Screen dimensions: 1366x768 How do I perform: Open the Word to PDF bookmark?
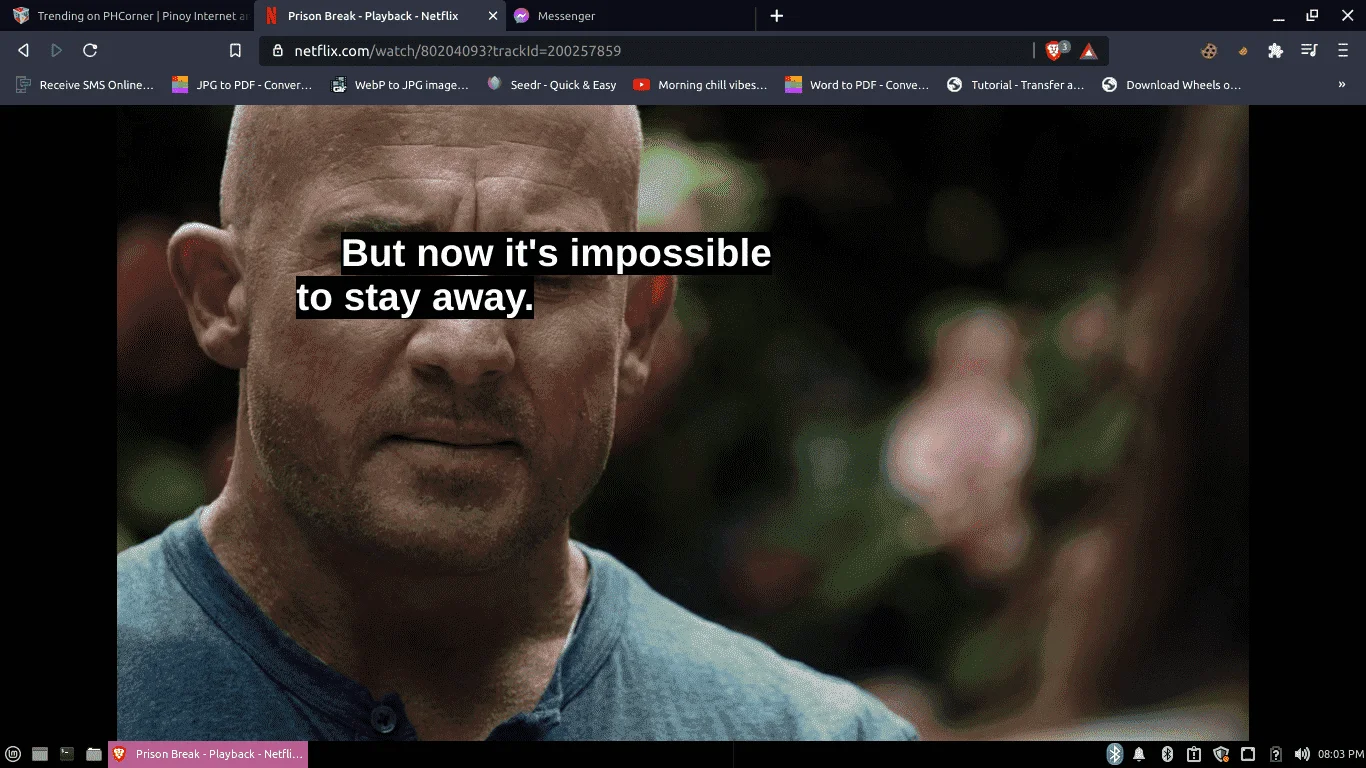click(x=857, y=85)
